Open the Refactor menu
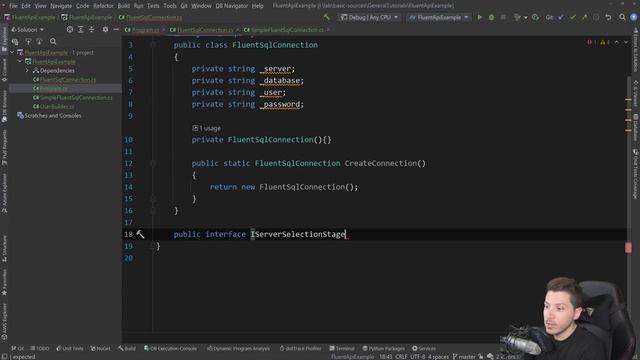Viewport: 640px width, 360px height. 103,6
